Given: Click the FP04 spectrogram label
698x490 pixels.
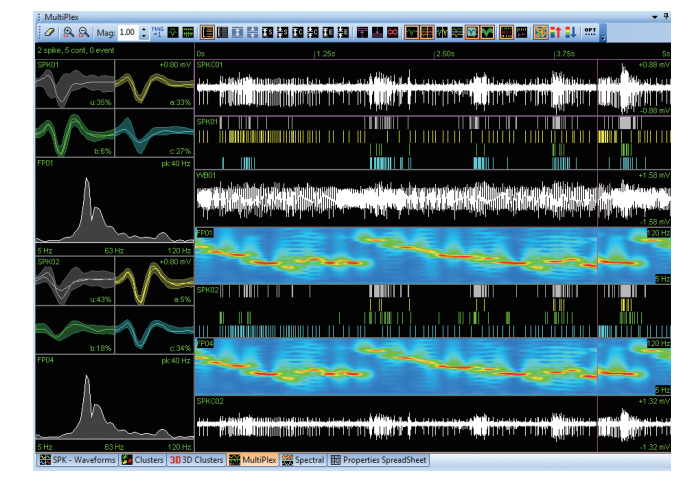Looking at the screenshot, I should pos(205,344).
